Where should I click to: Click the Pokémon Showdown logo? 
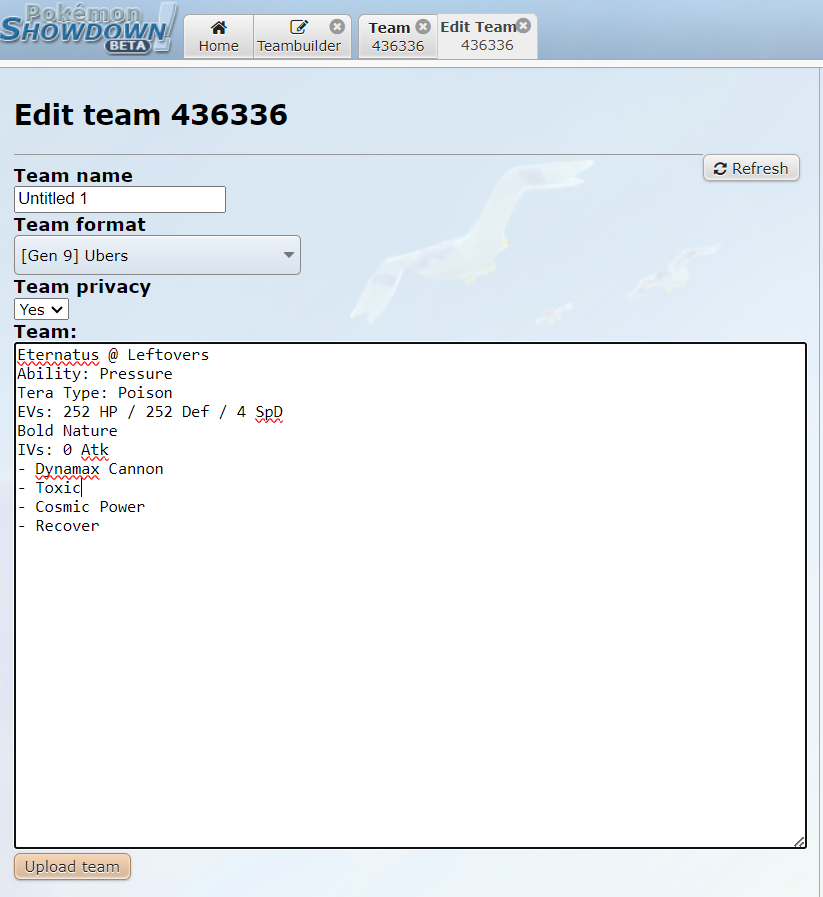(x=88, y=28)
